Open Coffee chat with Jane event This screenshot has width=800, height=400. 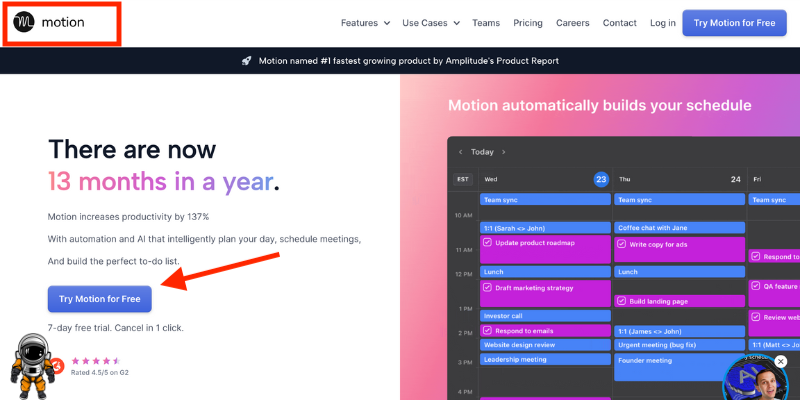click(x=680, y=228)
